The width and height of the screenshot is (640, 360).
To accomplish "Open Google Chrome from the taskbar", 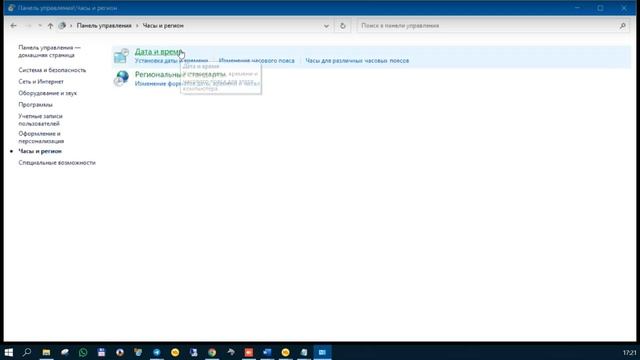I will pos(212,352).
